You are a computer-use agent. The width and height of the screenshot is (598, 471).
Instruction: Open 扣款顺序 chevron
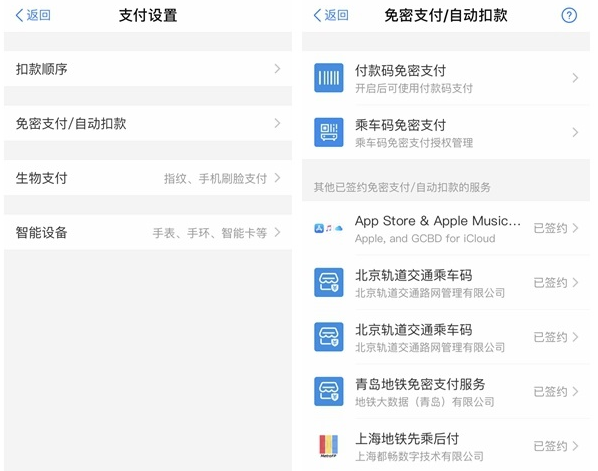pos(277,69)
